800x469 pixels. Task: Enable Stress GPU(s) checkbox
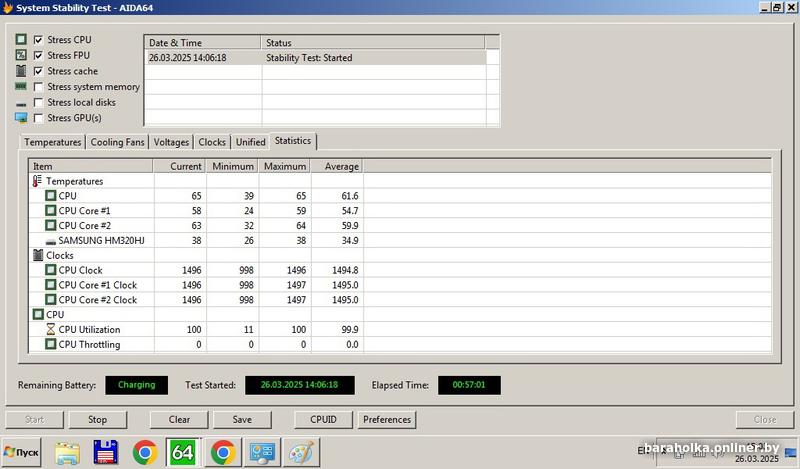(x=38, y=118)
